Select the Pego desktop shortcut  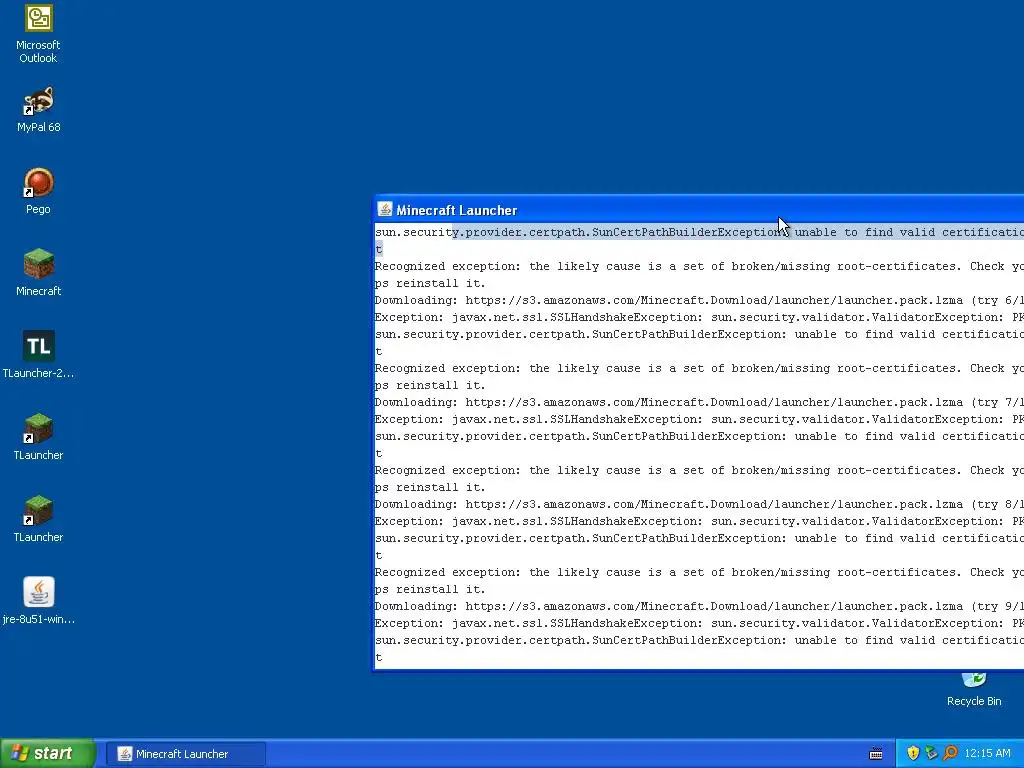(x=38, y=191)
